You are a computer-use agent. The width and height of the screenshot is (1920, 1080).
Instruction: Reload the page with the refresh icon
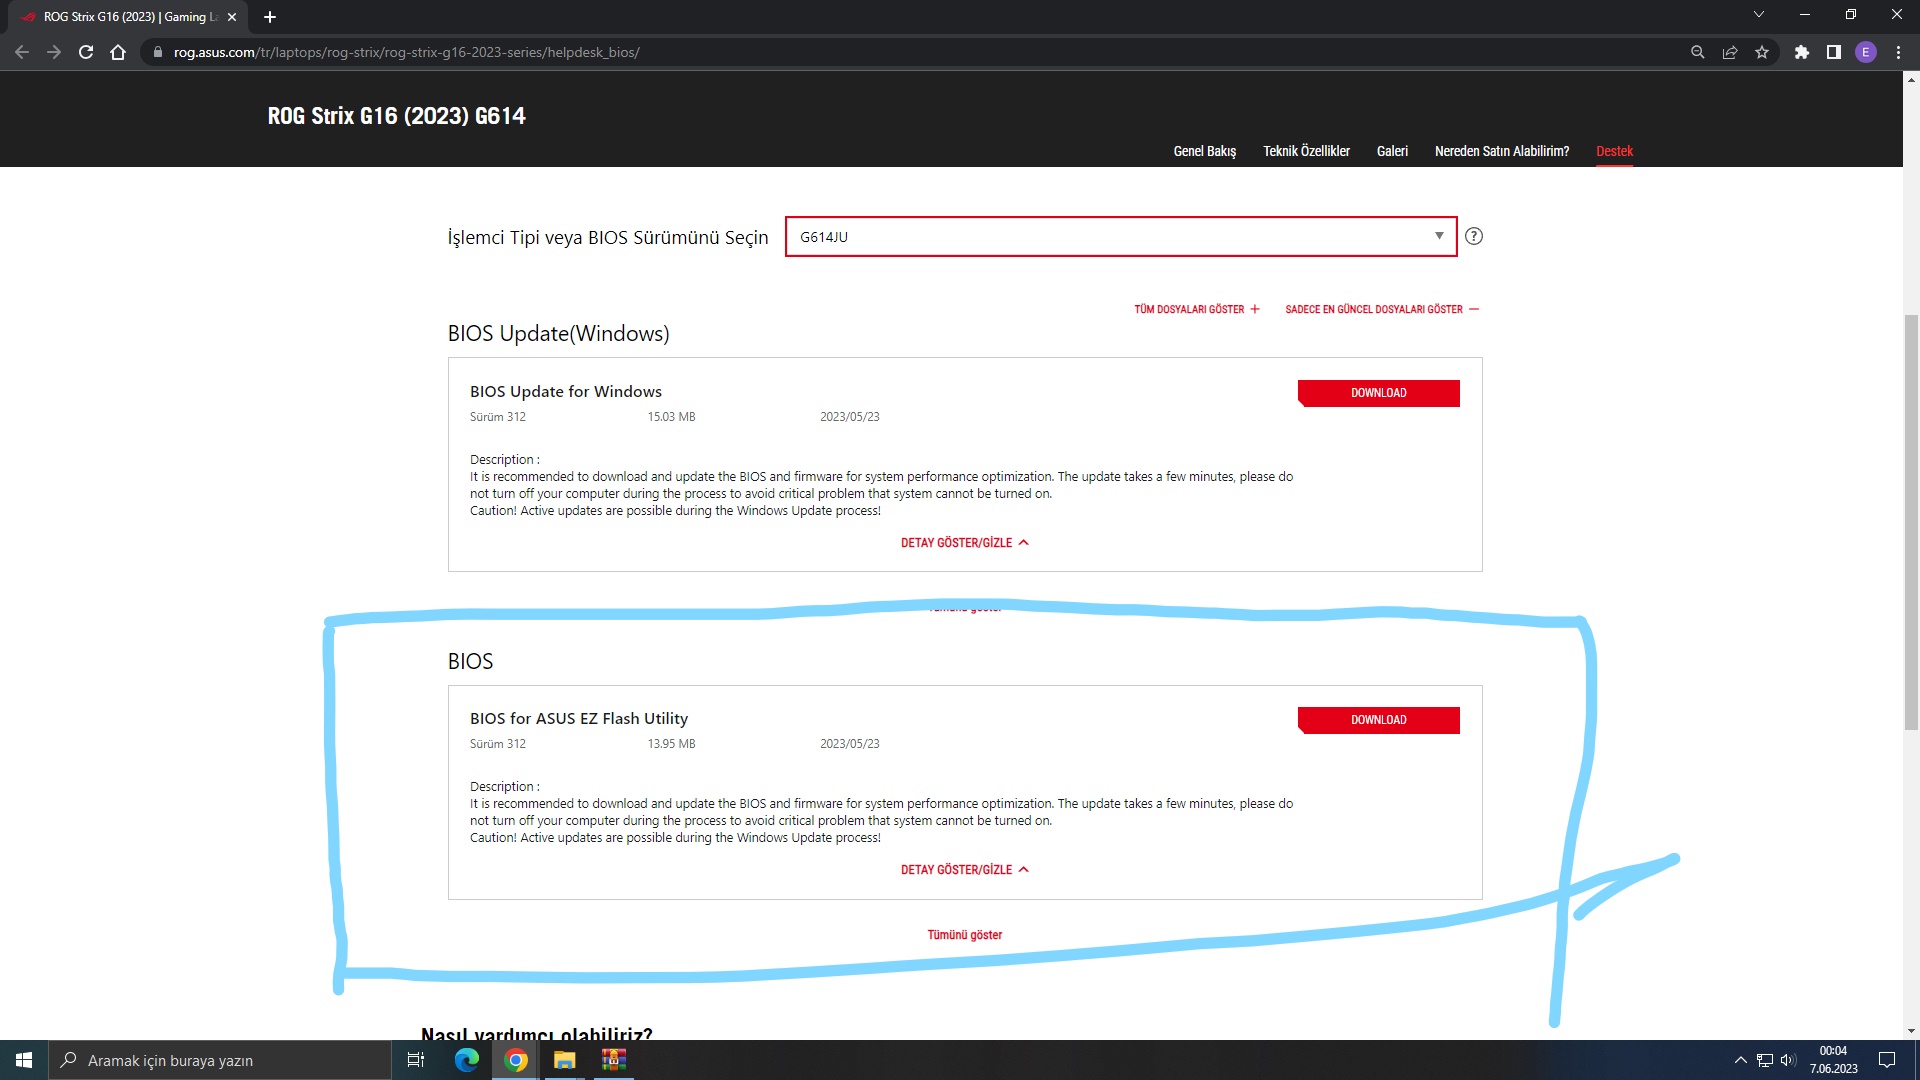coord(86,52)
